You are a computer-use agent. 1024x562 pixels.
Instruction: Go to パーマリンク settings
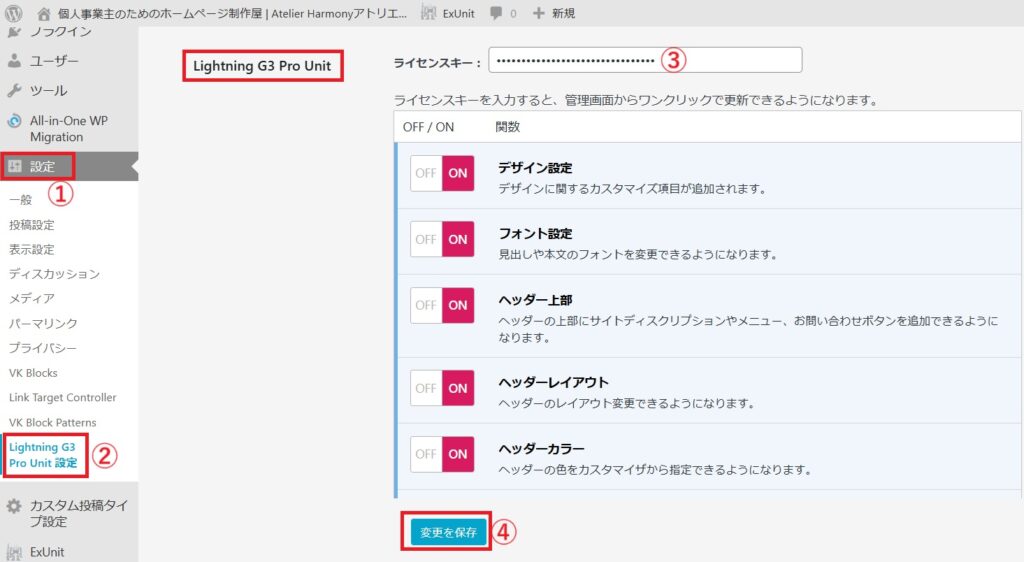[43, 323]
